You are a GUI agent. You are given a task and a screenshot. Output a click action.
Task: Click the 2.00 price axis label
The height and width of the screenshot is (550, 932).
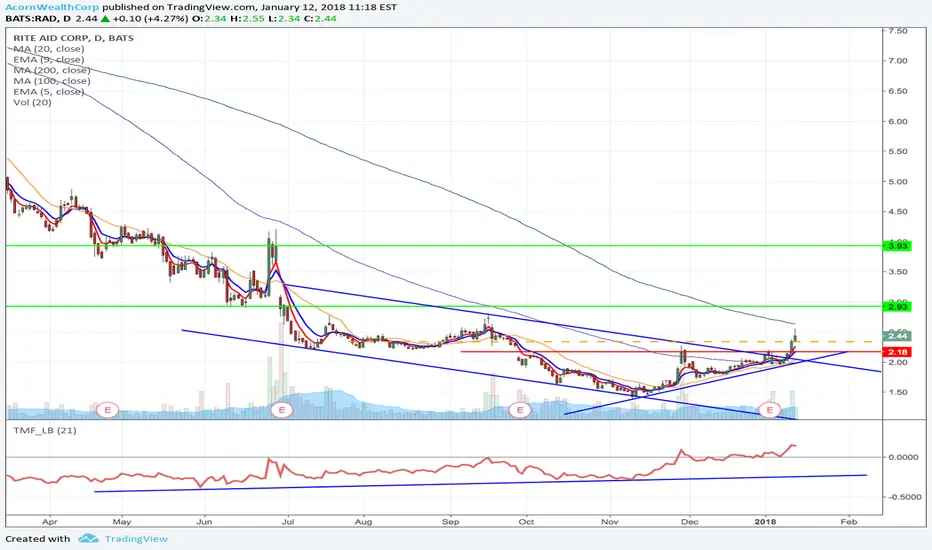tap(898, 362)
